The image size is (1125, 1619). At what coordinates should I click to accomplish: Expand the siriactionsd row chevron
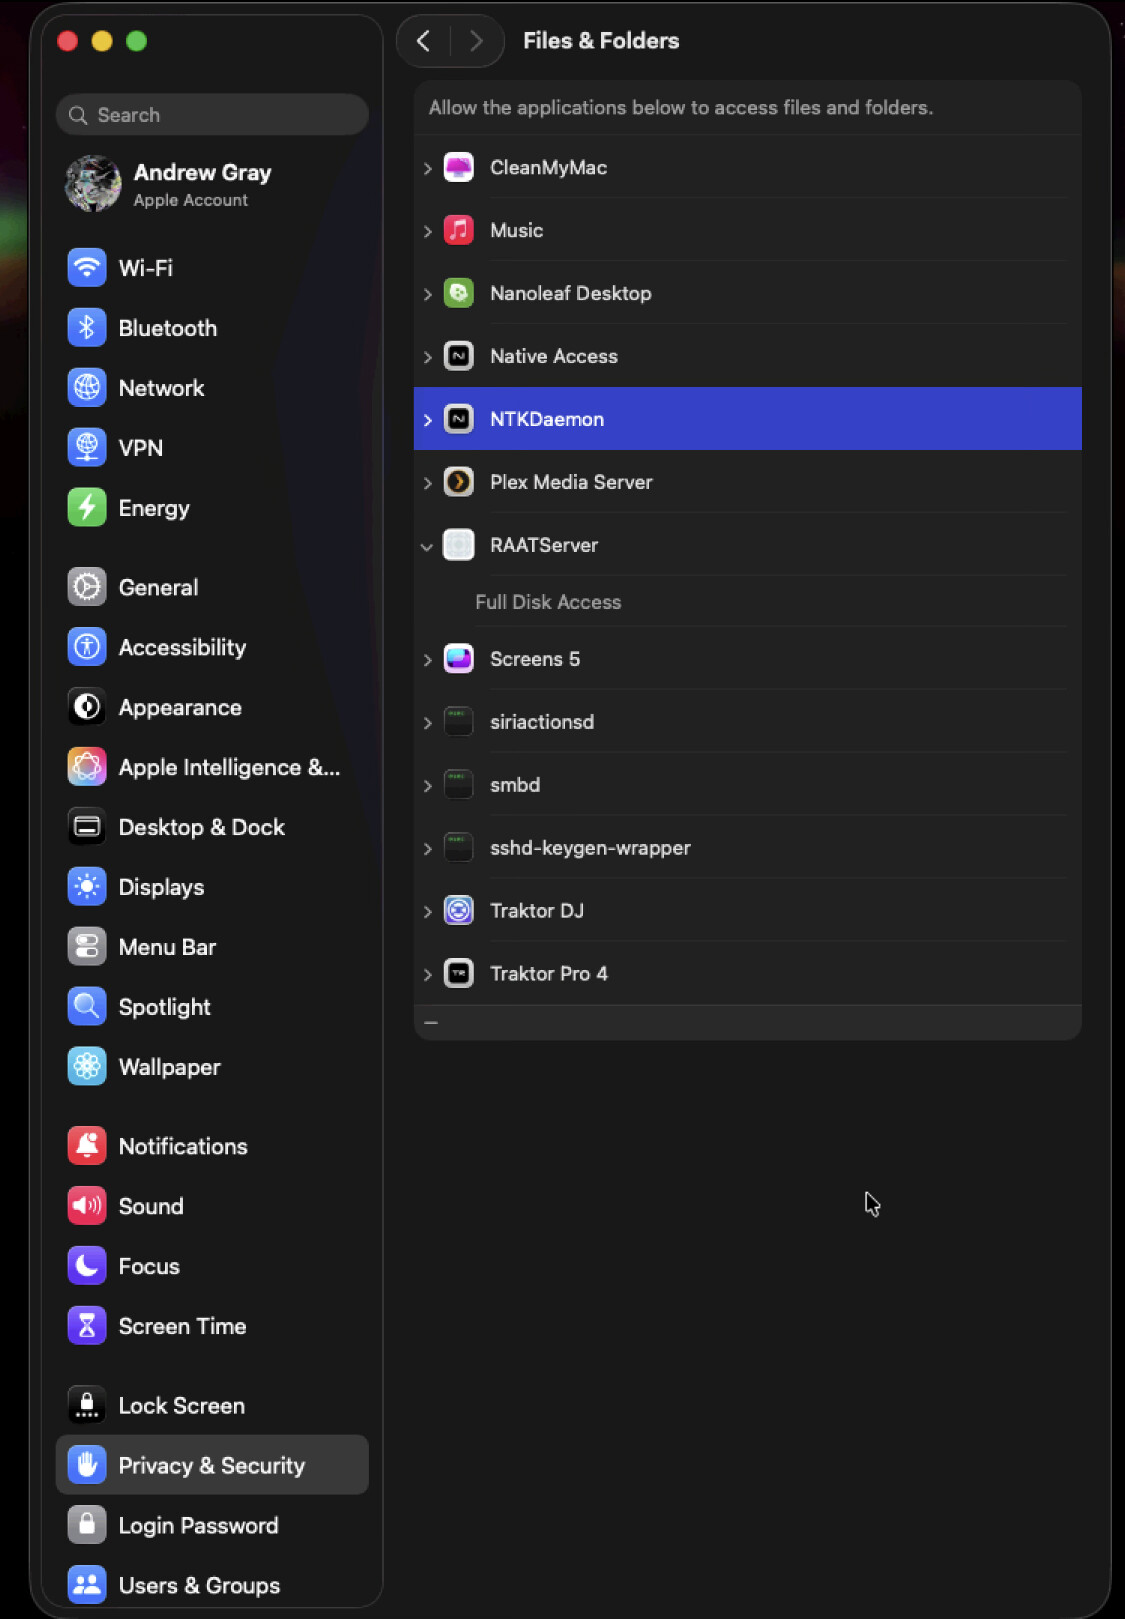(x=427, y=723)
